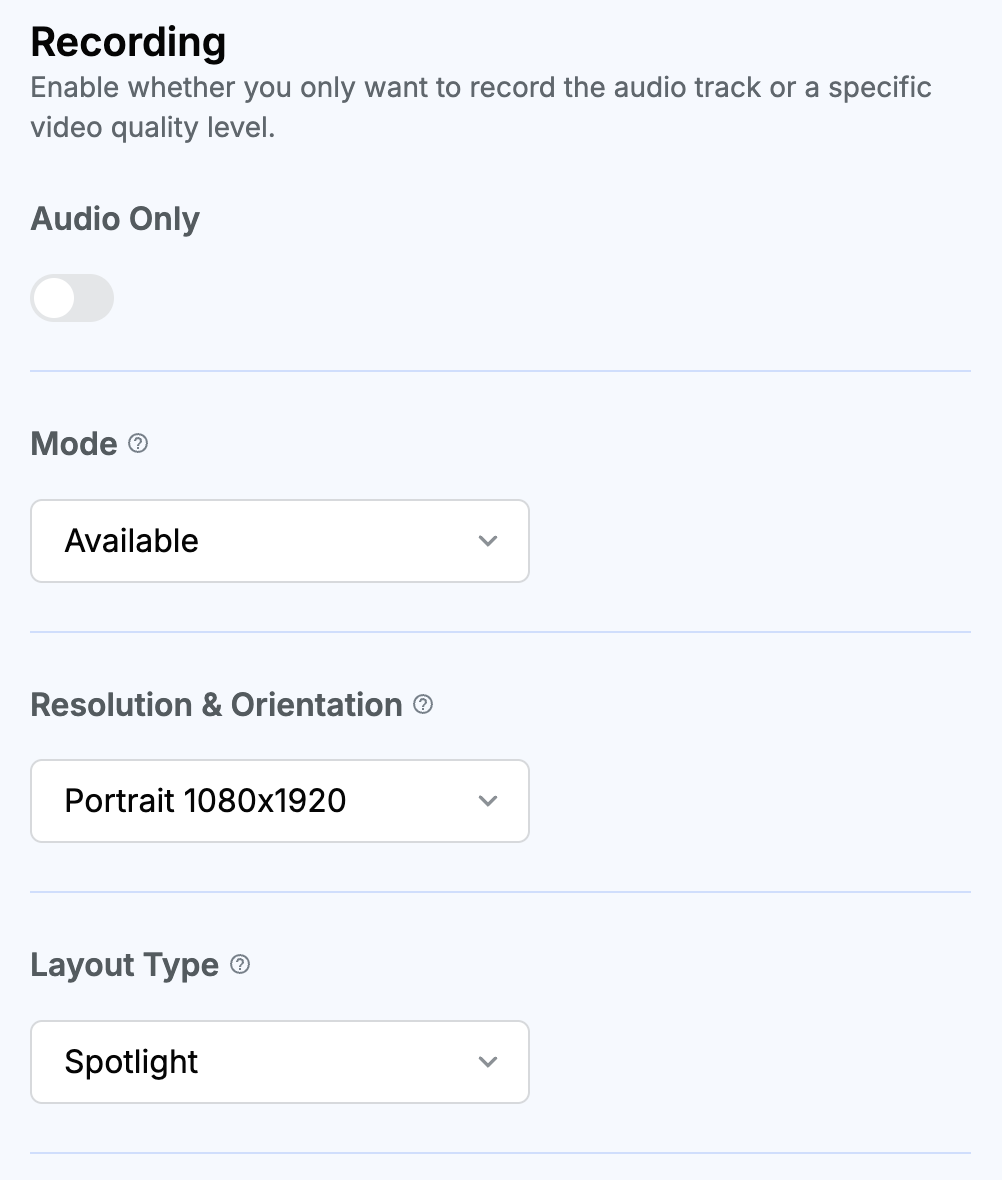Click the down arrow on the Spotlight selector
Screen dimensions: 1002x1180
pyautogui.click(x=488, y=1062)
